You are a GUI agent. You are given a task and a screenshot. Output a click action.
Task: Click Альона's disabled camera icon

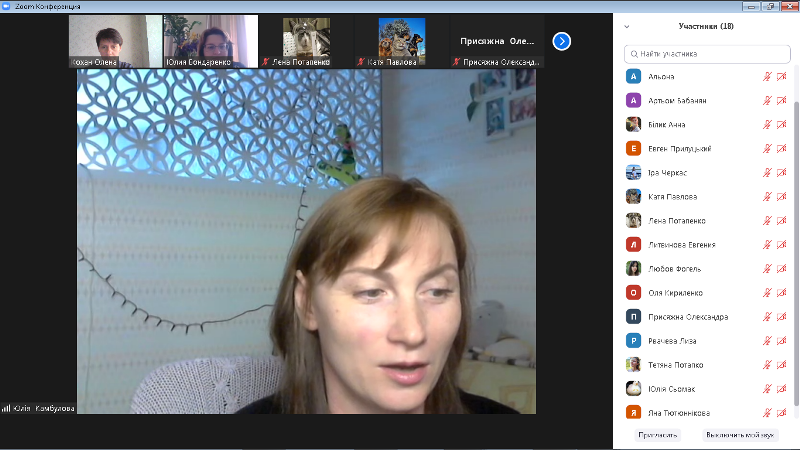pyautogui.click(x=782, y=77)
